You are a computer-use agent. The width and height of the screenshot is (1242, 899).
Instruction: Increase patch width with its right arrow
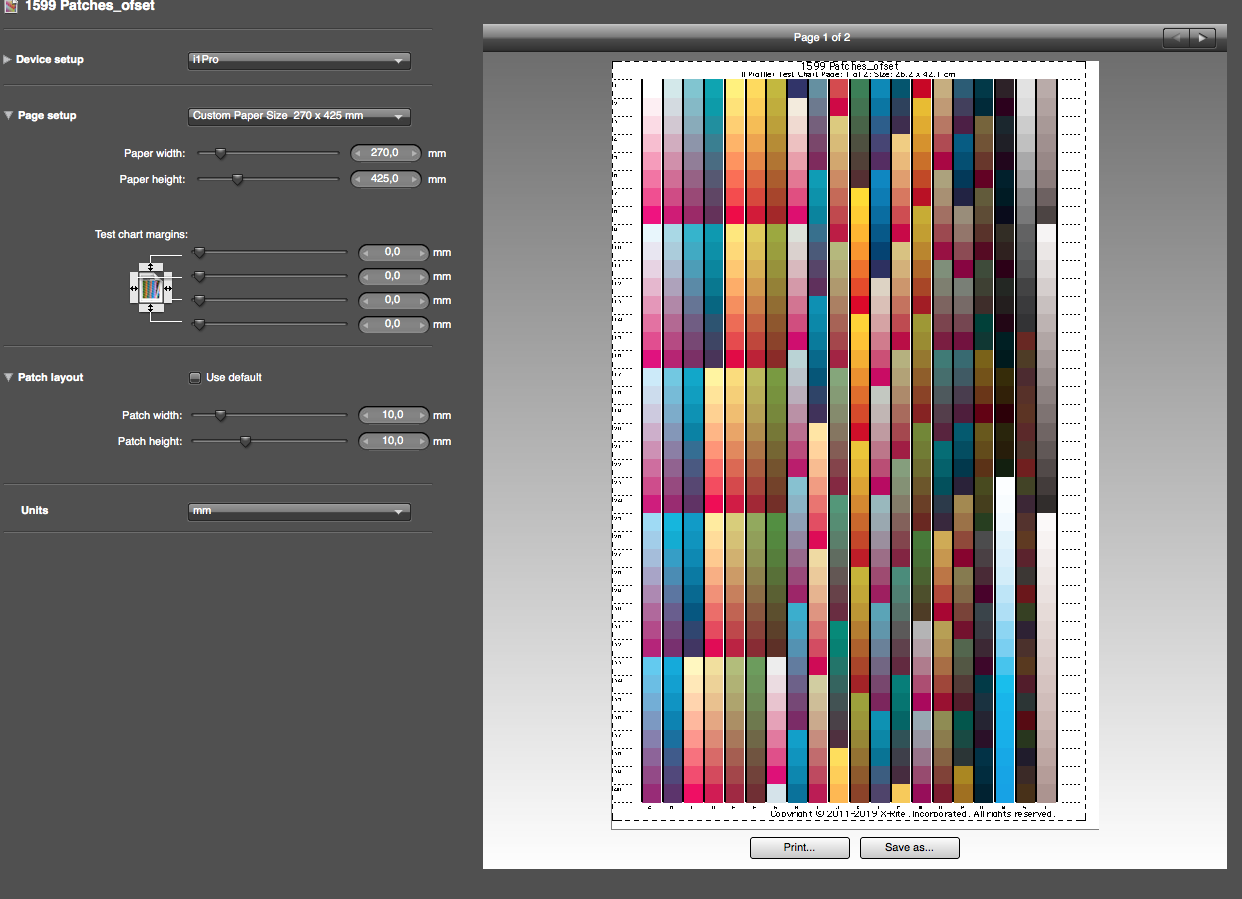click(x=422, y=415)
